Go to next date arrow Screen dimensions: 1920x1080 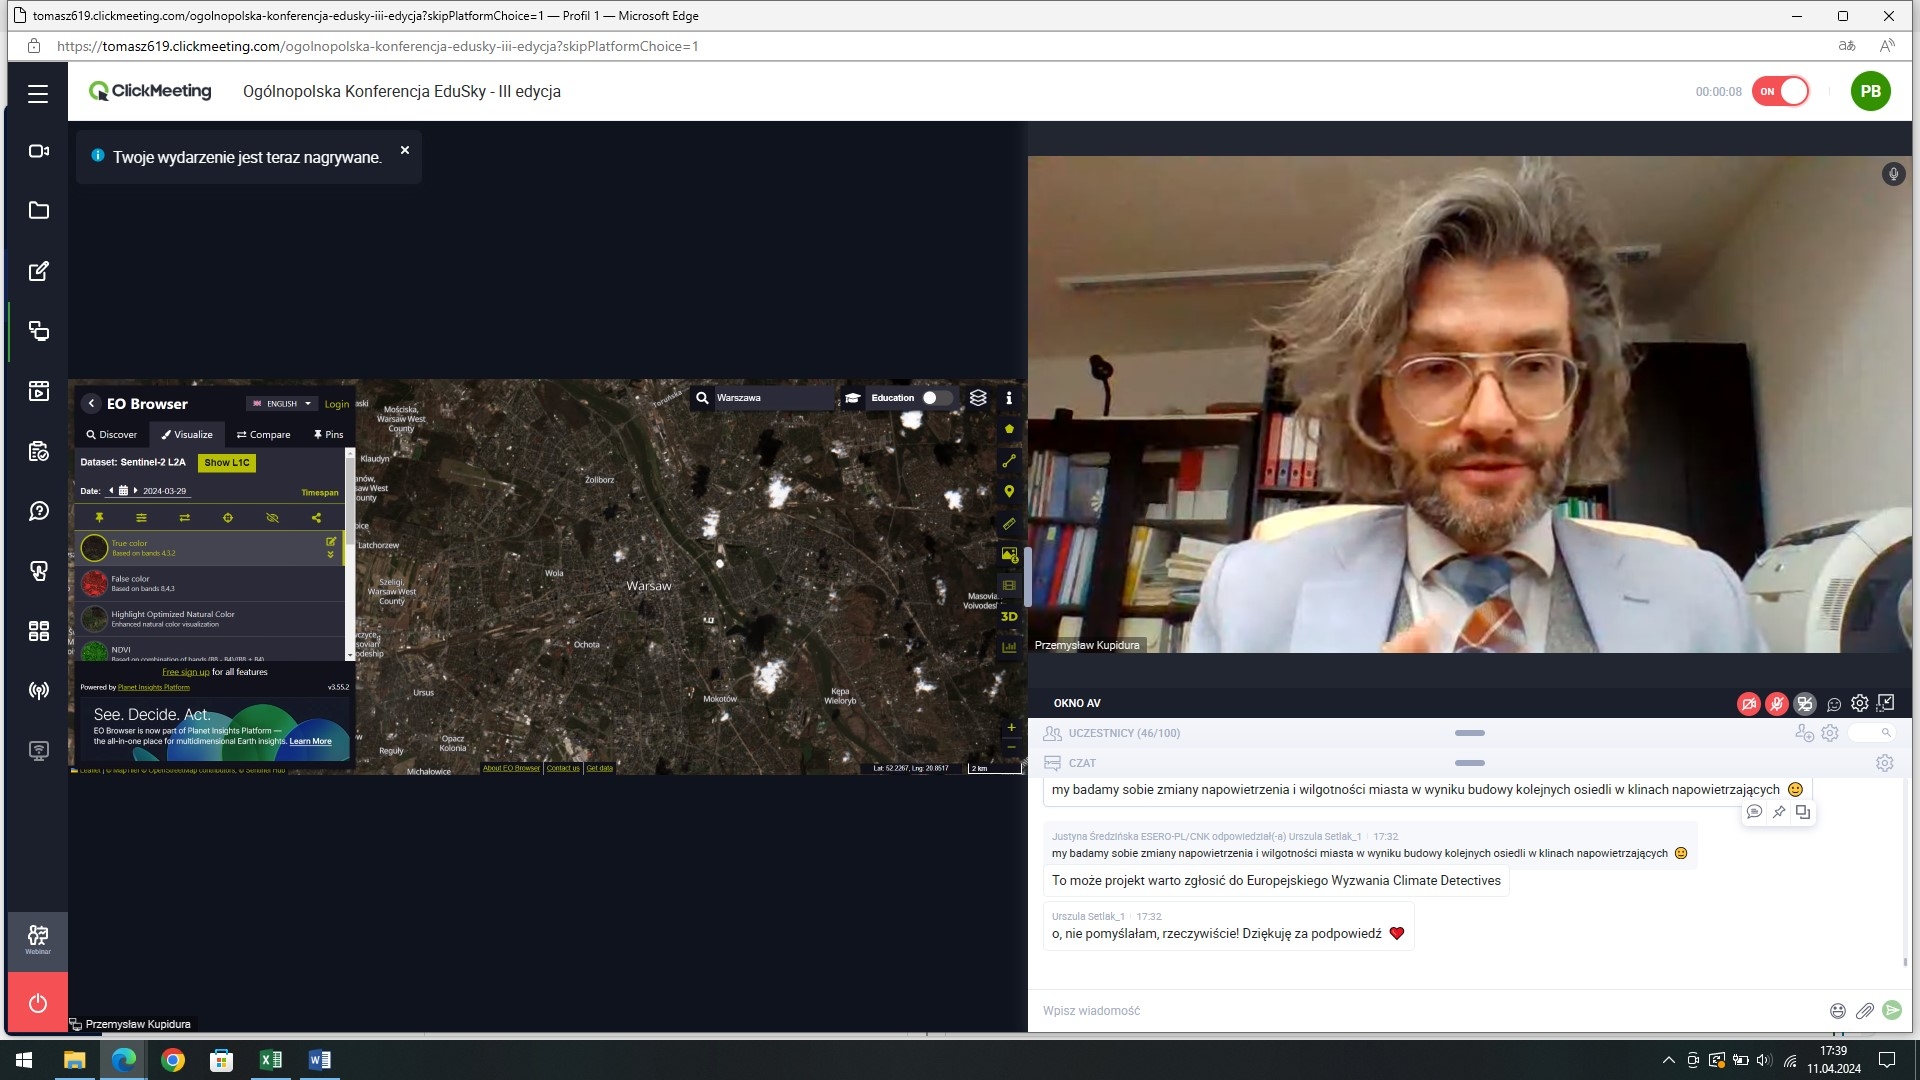(135, 491)
